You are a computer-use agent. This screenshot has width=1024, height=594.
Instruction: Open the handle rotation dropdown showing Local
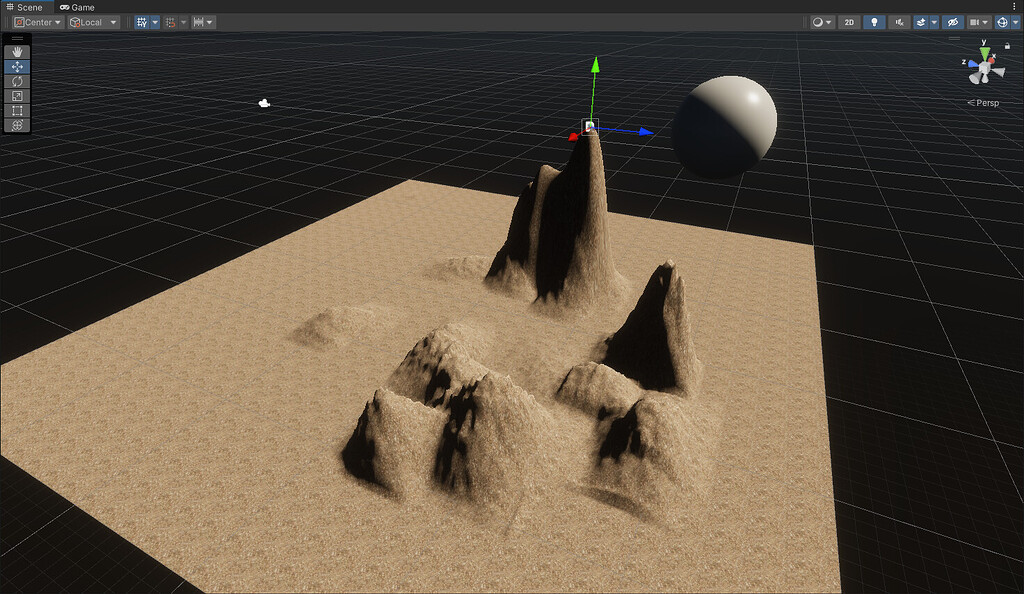coord(92,21)
